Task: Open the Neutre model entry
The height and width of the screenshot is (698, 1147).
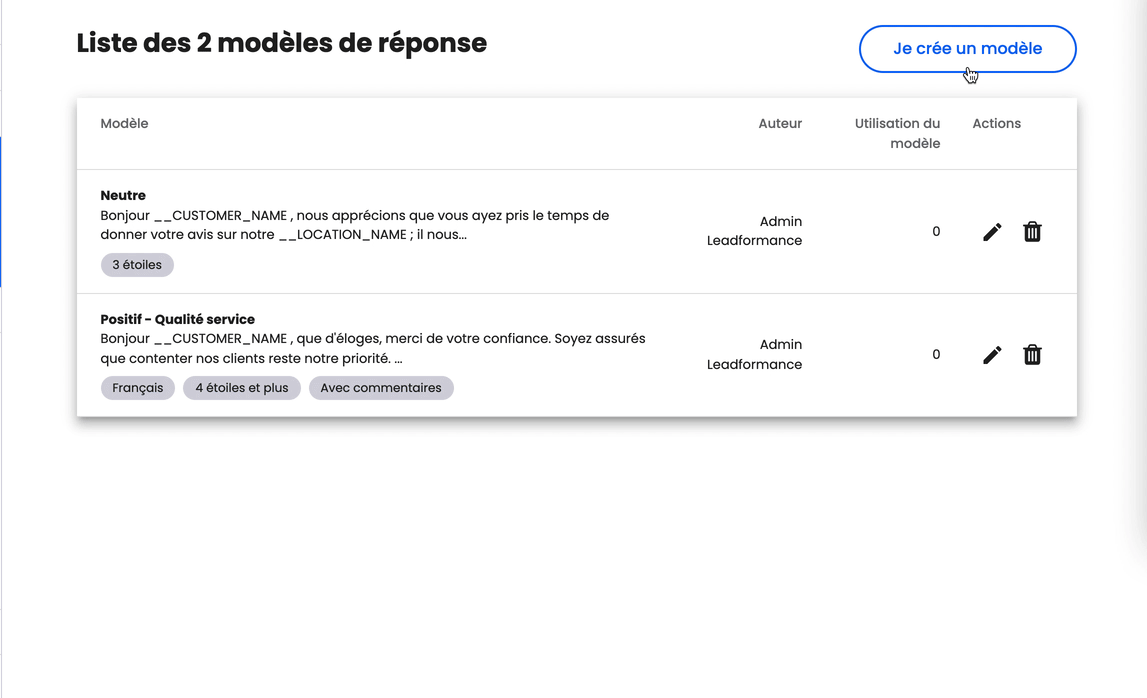Action: click(122, 195)
